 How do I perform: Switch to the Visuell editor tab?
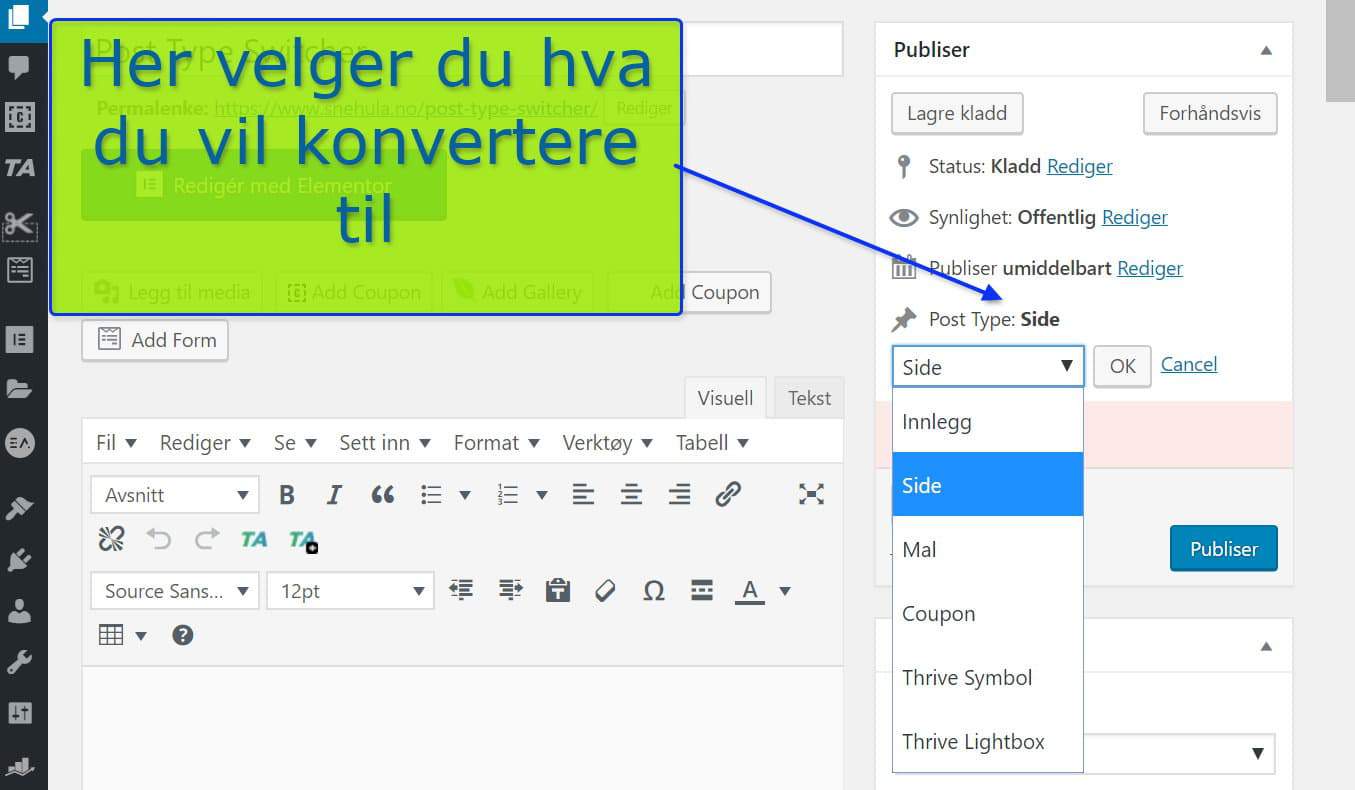click(725, 398)
